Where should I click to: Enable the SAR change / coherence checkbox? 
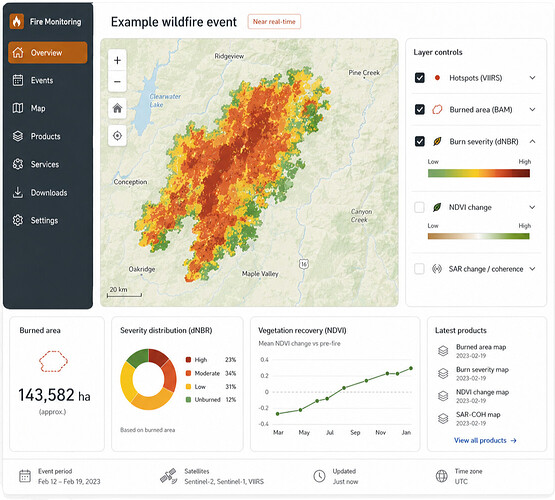coord(419,269)
